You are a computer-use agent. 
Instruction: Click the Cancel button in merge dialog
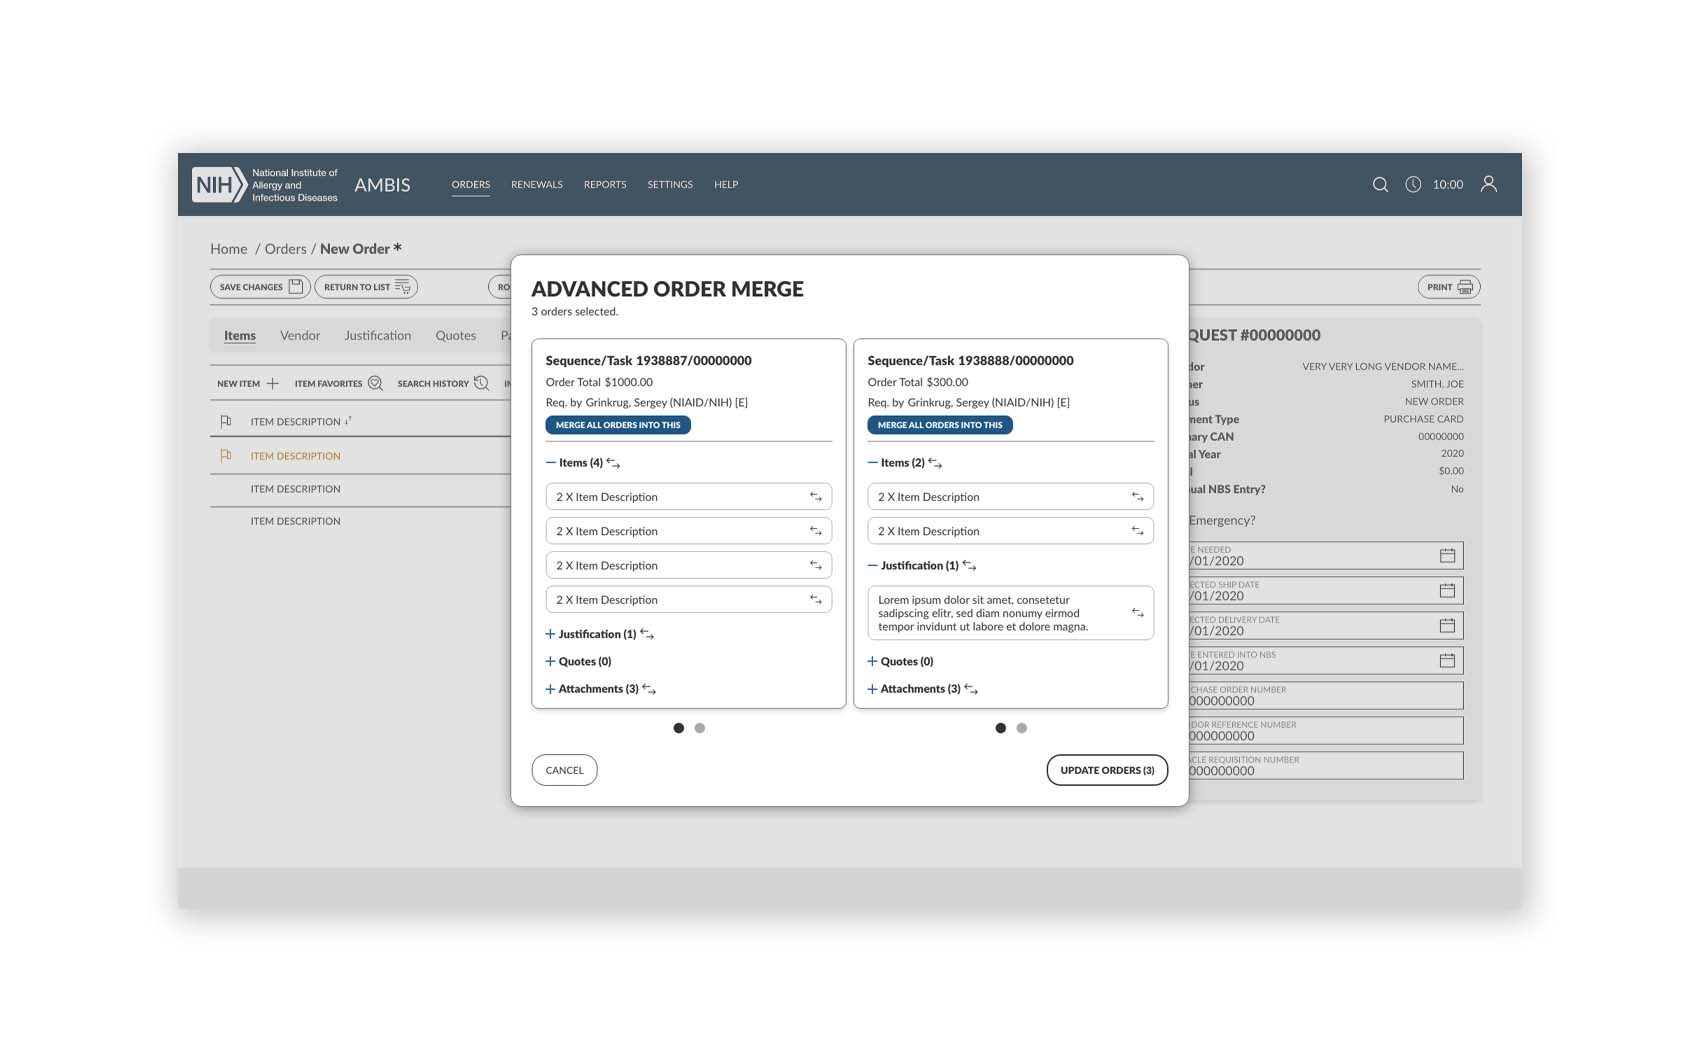[x=564, y=770]
